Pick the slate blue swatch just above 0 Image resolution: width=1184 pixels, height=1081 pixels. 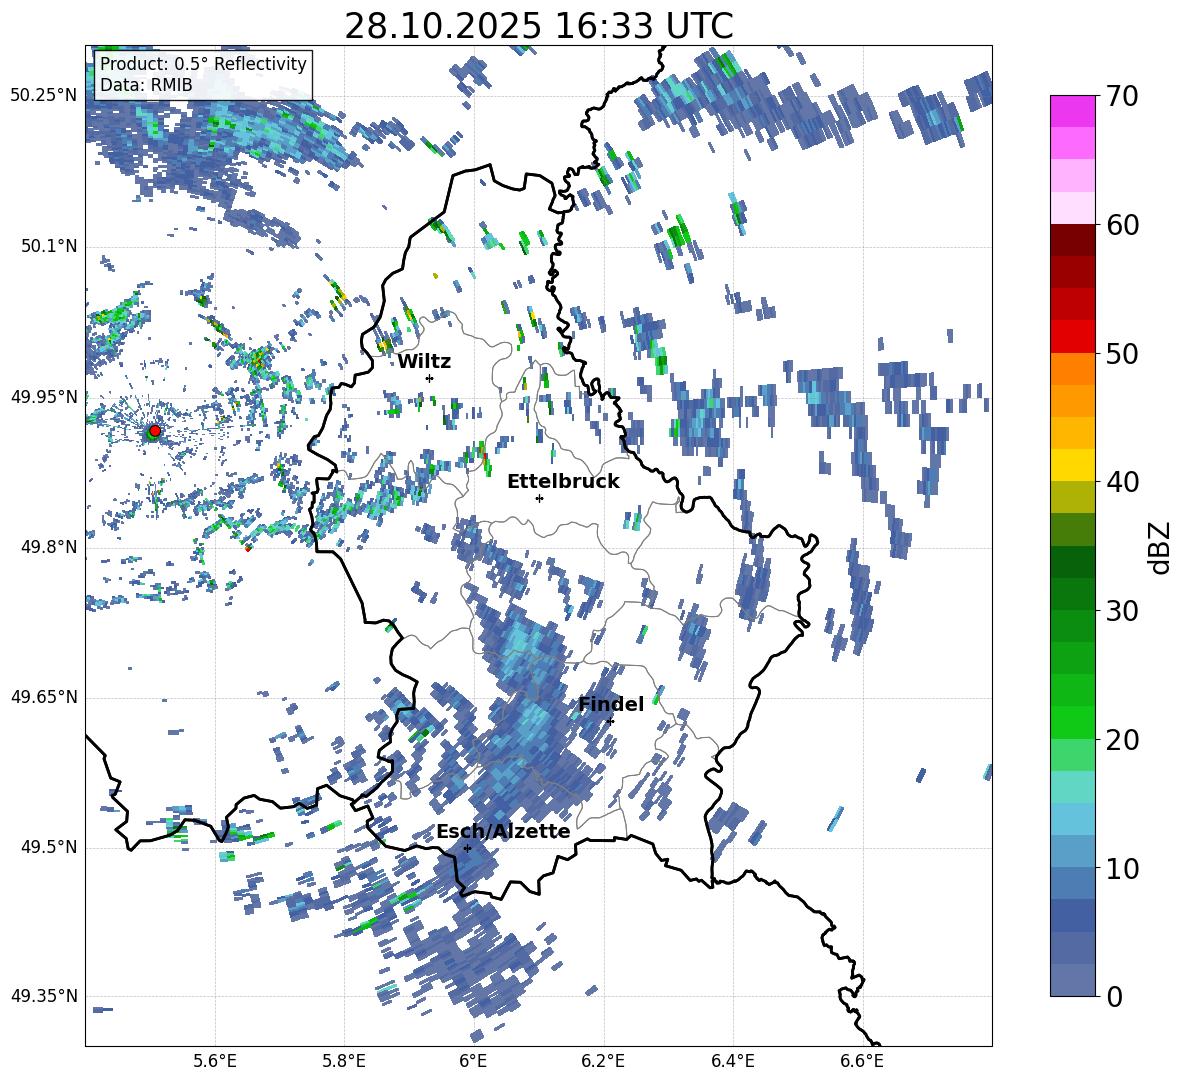tap(1072, 980)
